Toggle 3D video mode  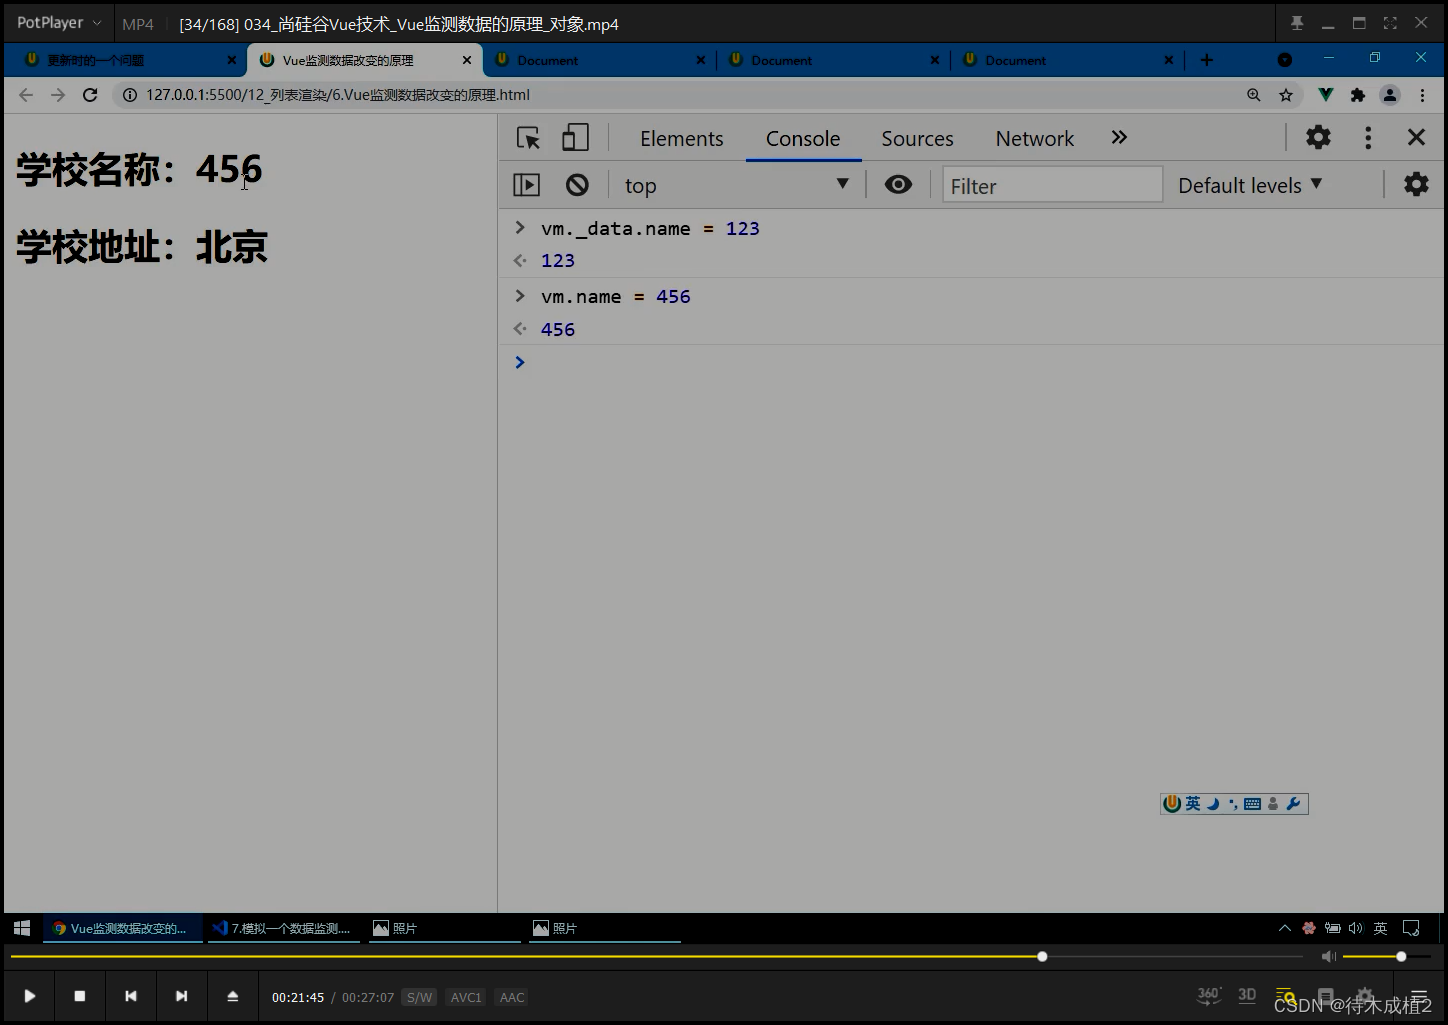tap(1247, 996)
